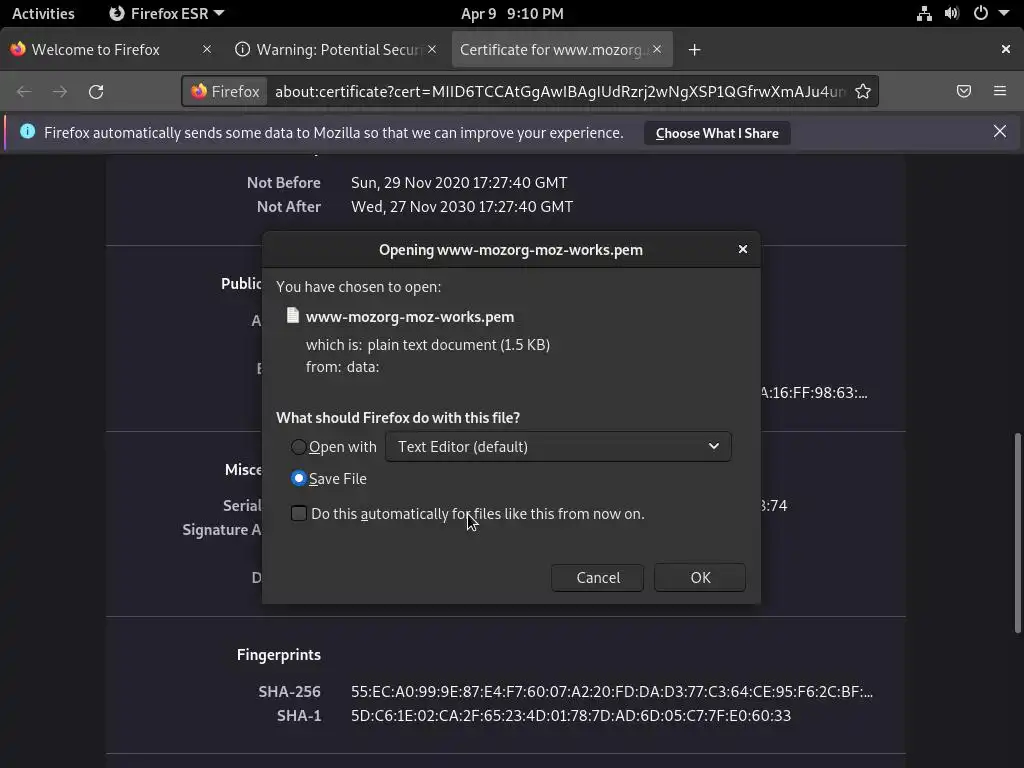Close the Warning: Potential Security tab
The height and width of the screenshot is (768, 1024).
[x=432, y=49]
